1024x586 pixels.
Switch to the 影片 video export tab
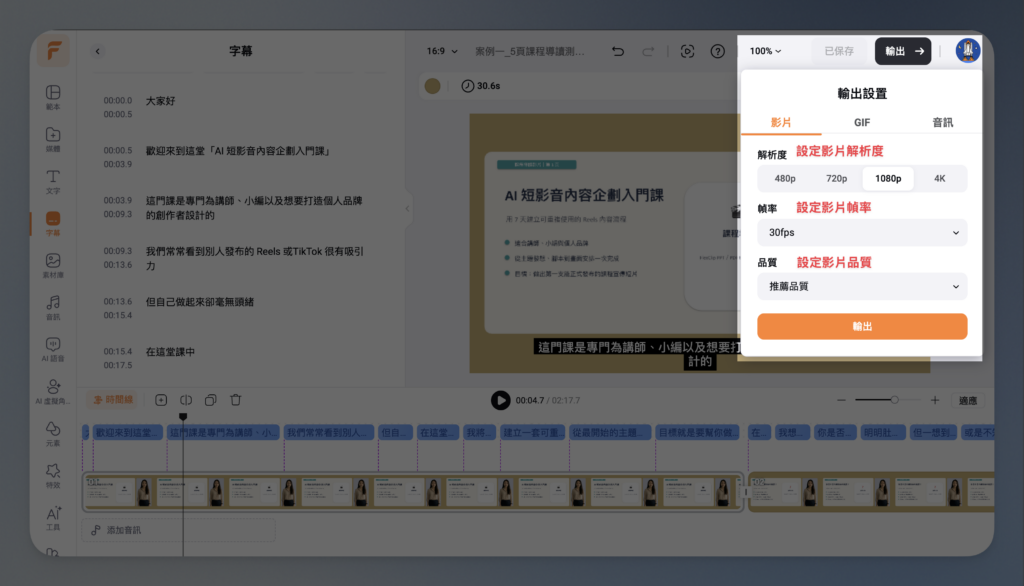[780, 122]
